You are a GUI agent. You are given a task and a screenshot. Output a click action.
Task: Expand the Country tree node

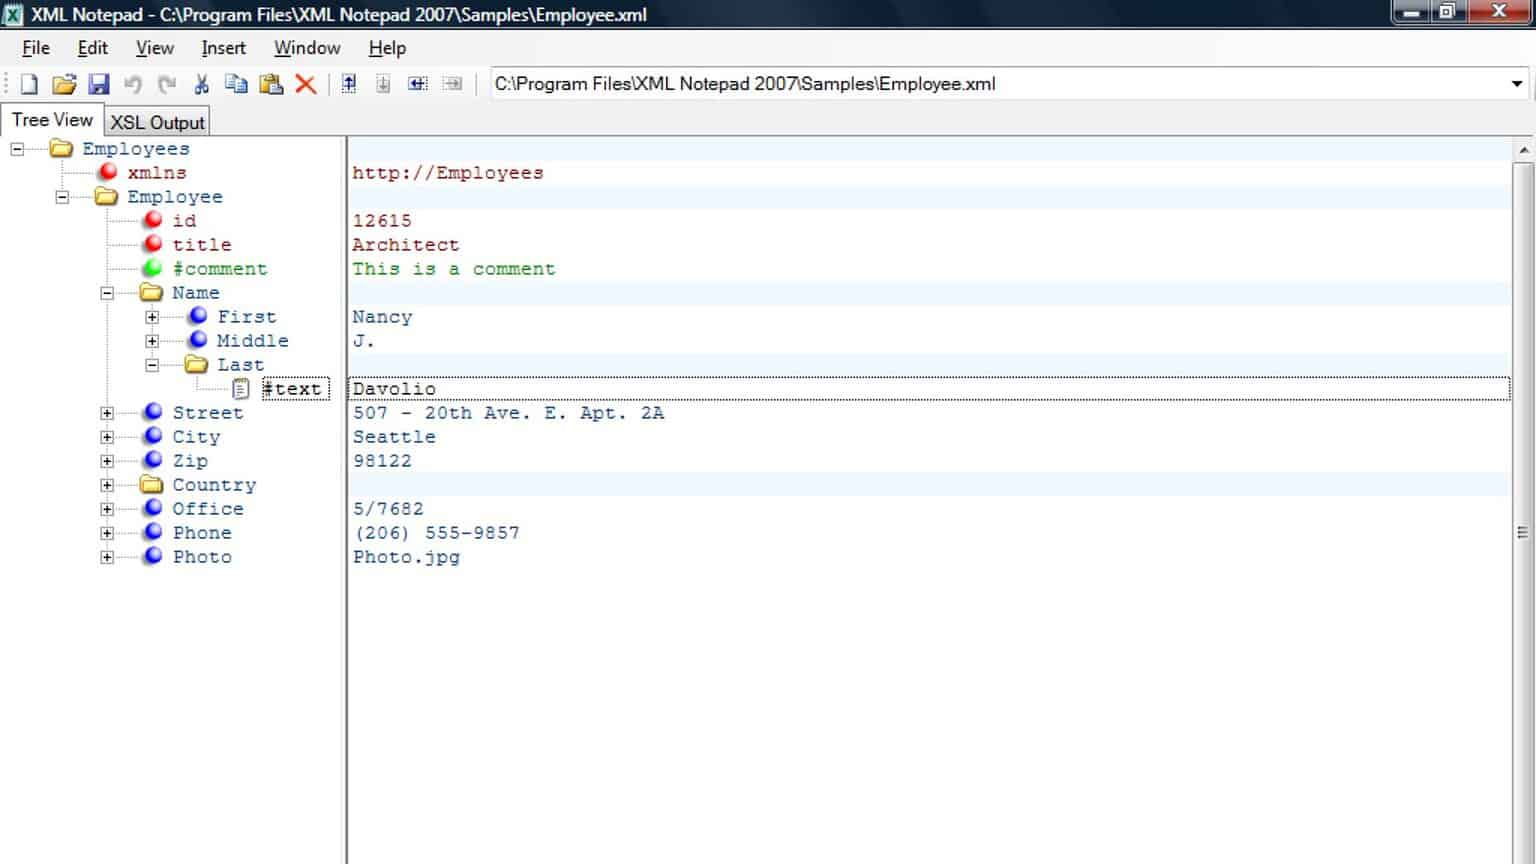click(x=107, y=484)
